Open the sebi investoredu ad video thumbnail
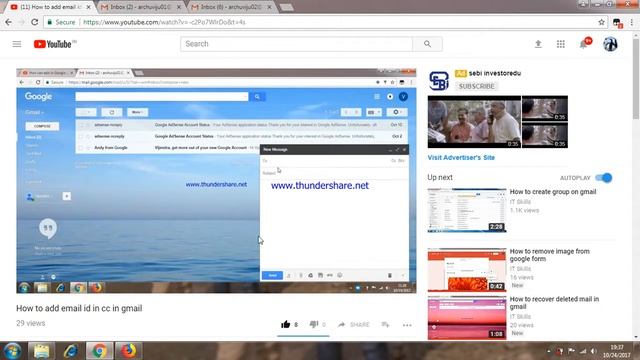 coord(474,122)
